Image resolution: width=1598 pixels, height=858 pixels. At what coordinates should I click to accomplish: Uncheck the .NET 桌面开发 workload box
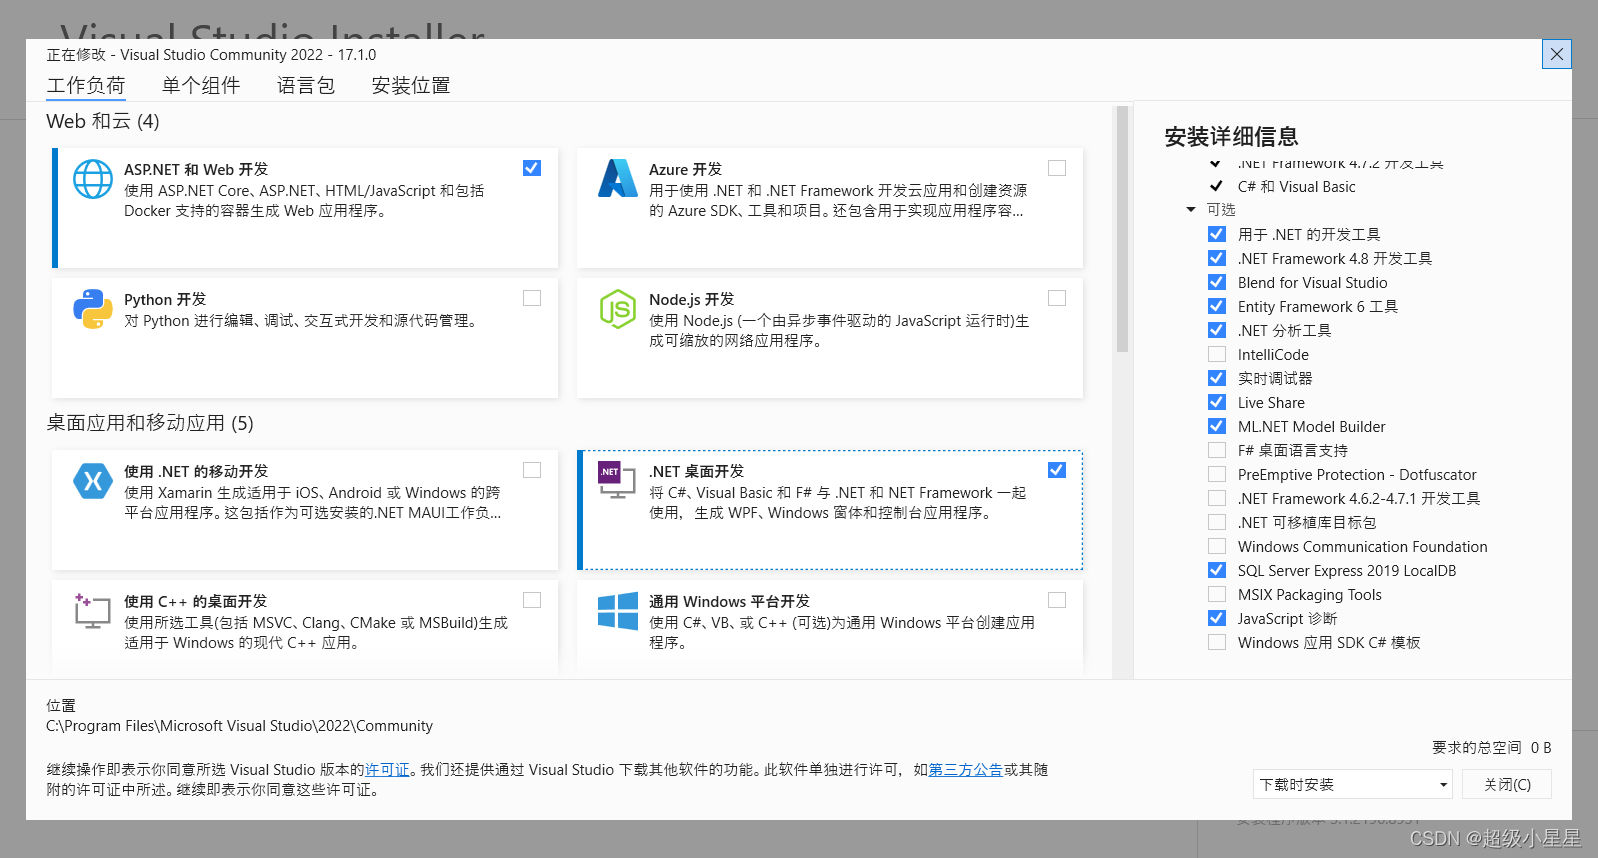coord(1057,470)
